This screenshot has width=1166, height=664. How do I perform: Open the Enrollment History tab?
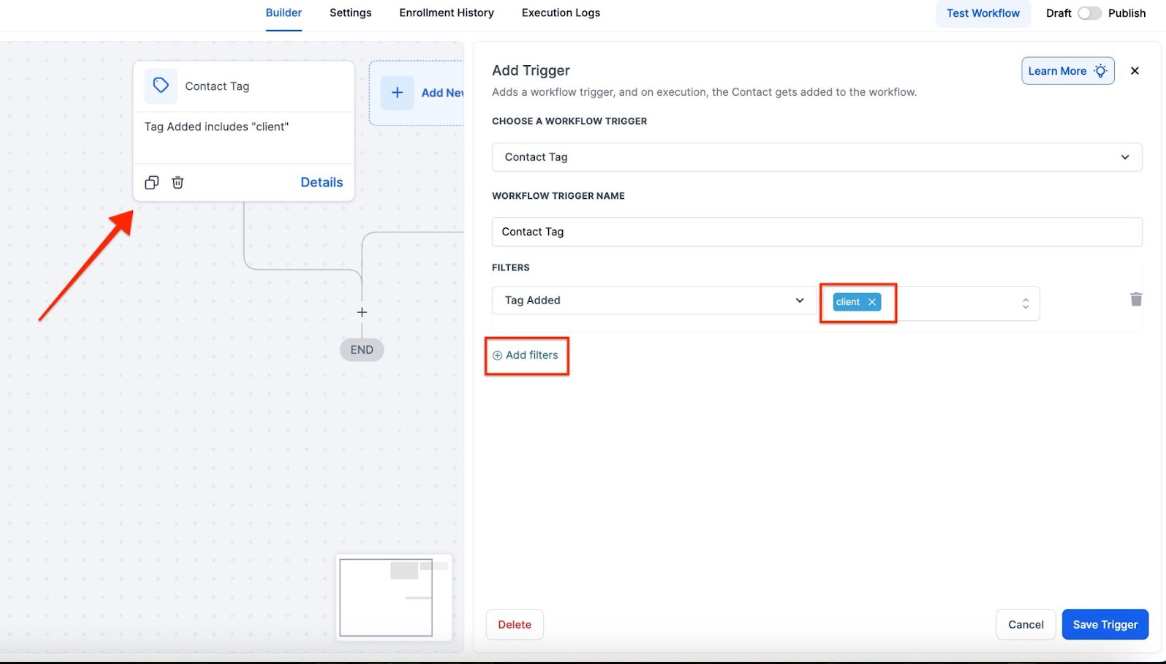click(x=446, y=13)
